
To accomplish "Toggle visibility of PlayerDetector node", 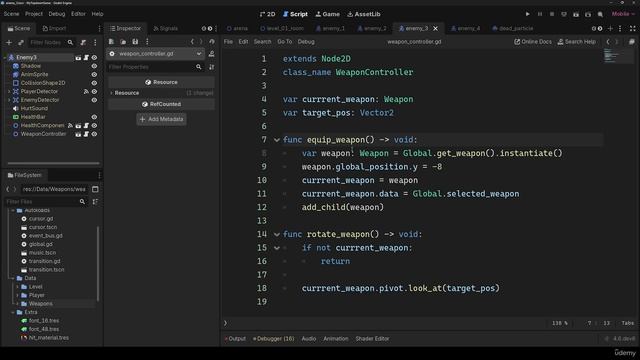I will pos(94,91).
